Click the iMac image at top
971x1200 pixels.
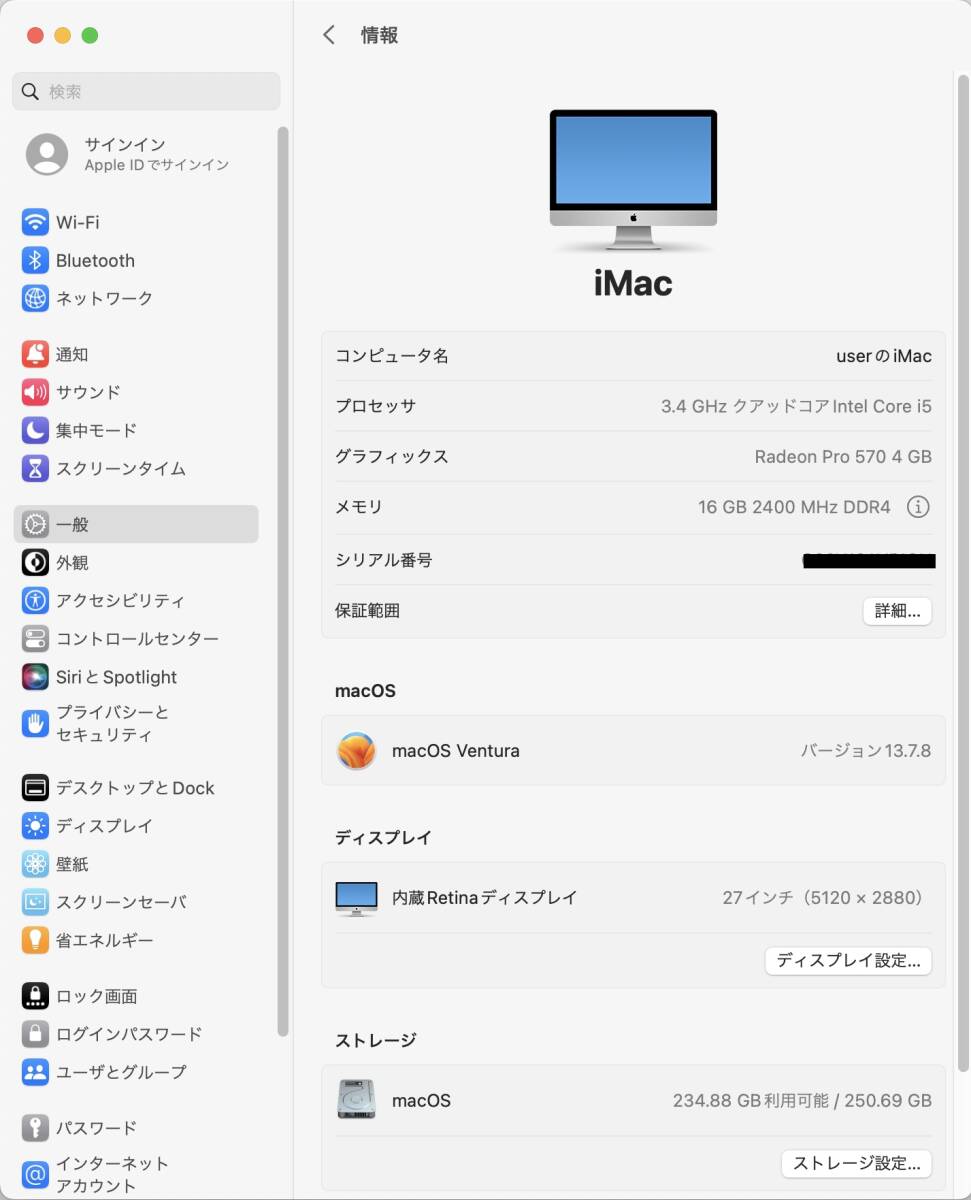pos(633,180)
